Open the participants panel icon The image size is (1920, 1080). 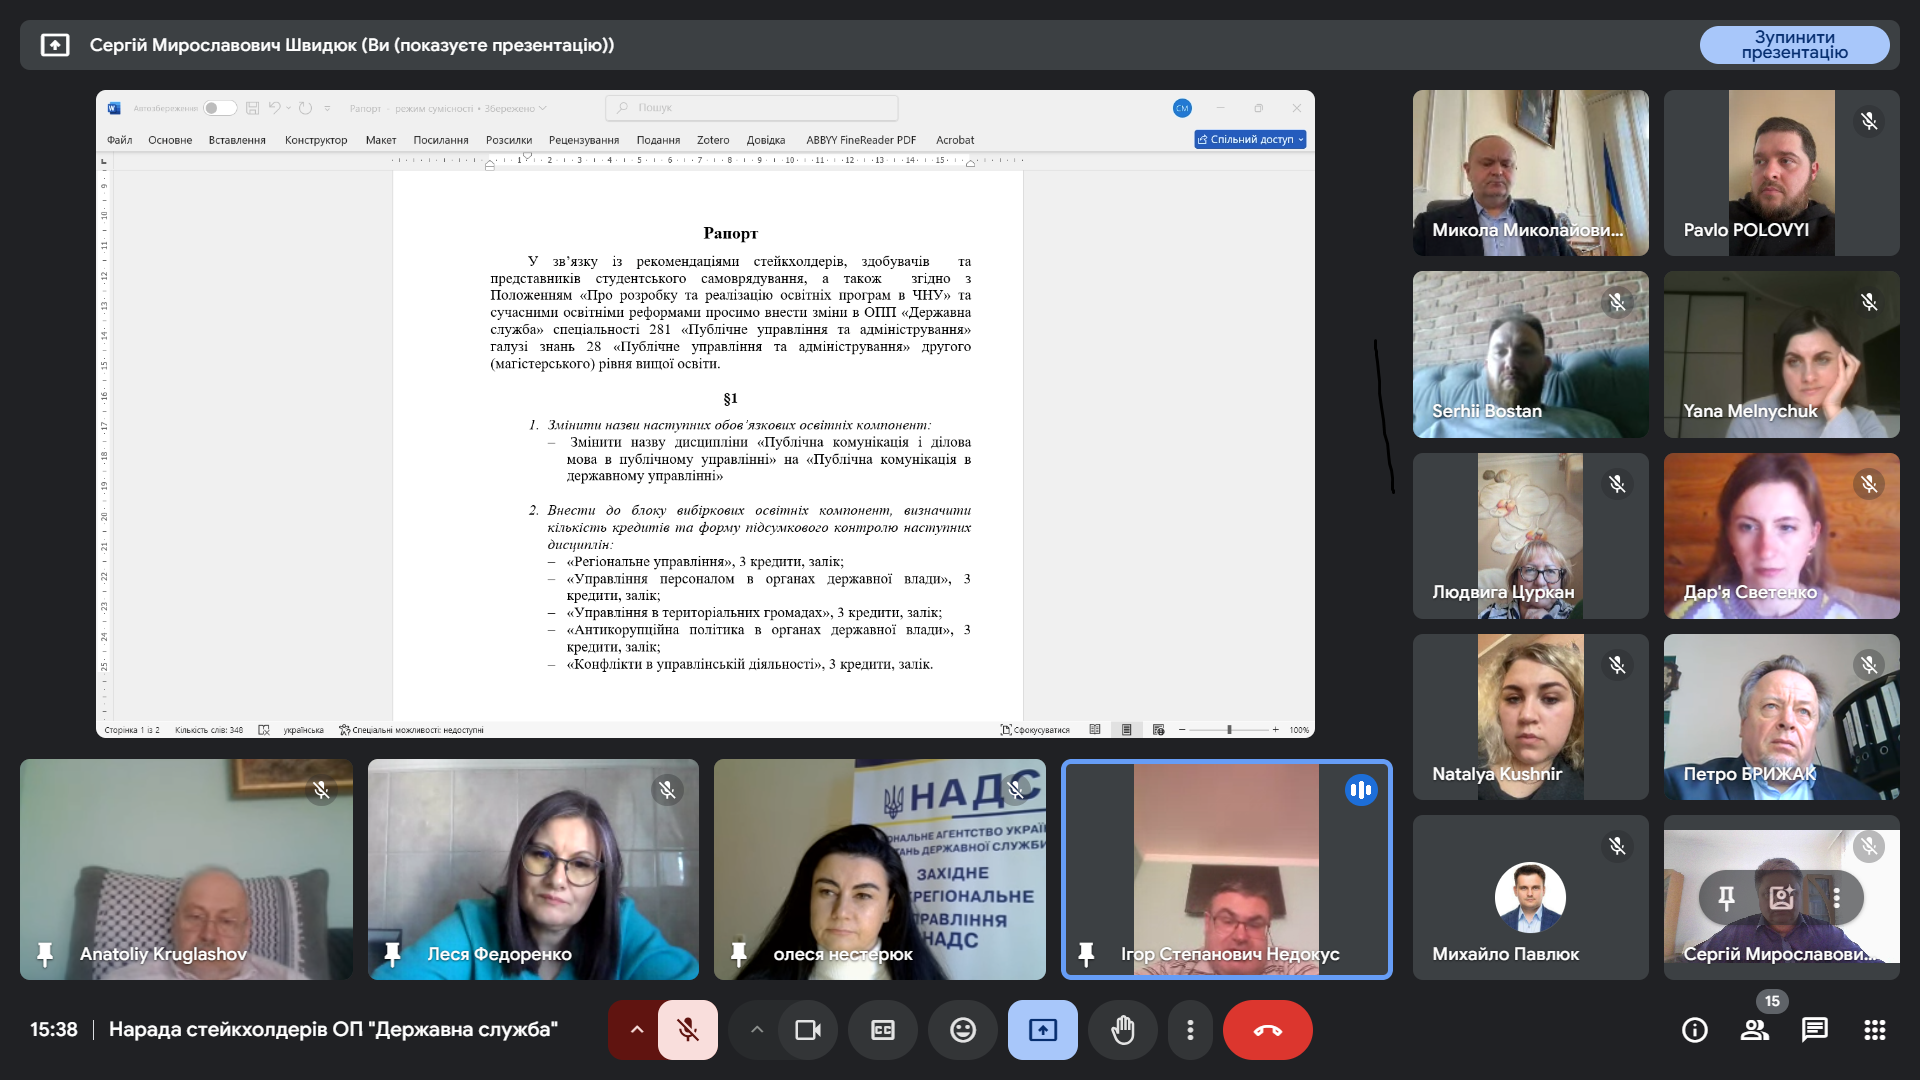pos(1755,1030)
